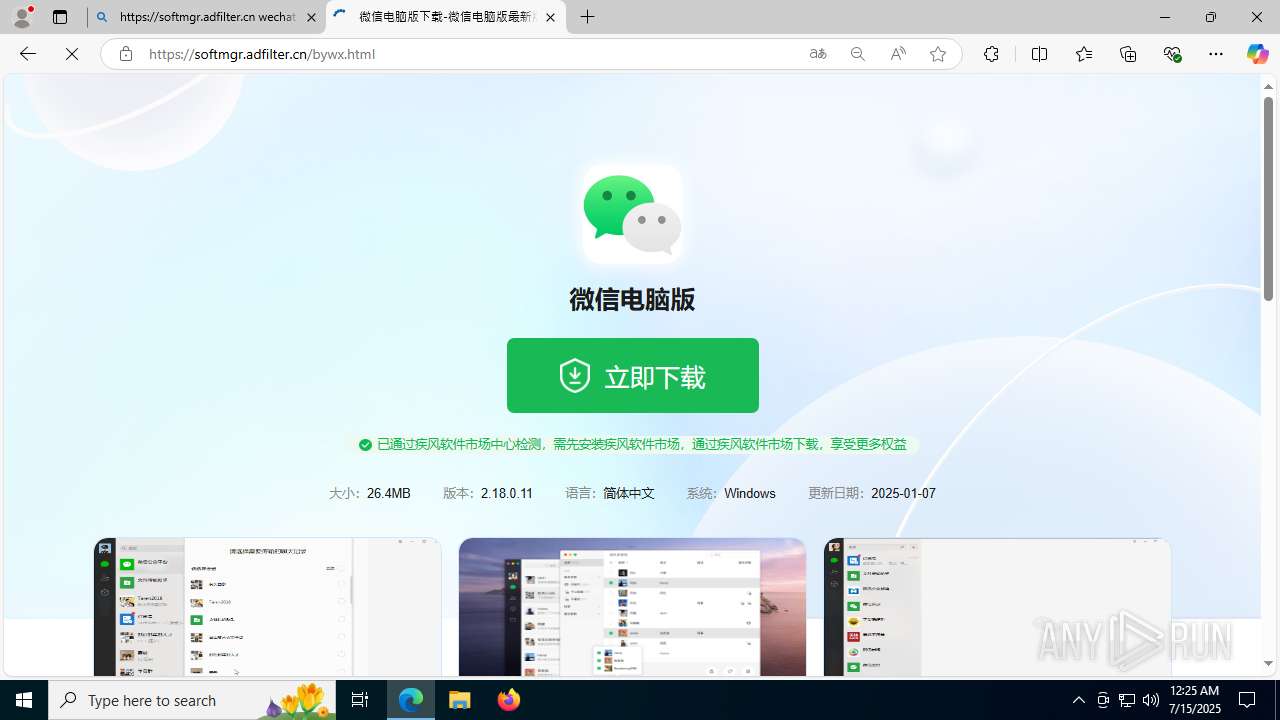
Task: Click the green 立即下载 download button
Action: [632, 375]
